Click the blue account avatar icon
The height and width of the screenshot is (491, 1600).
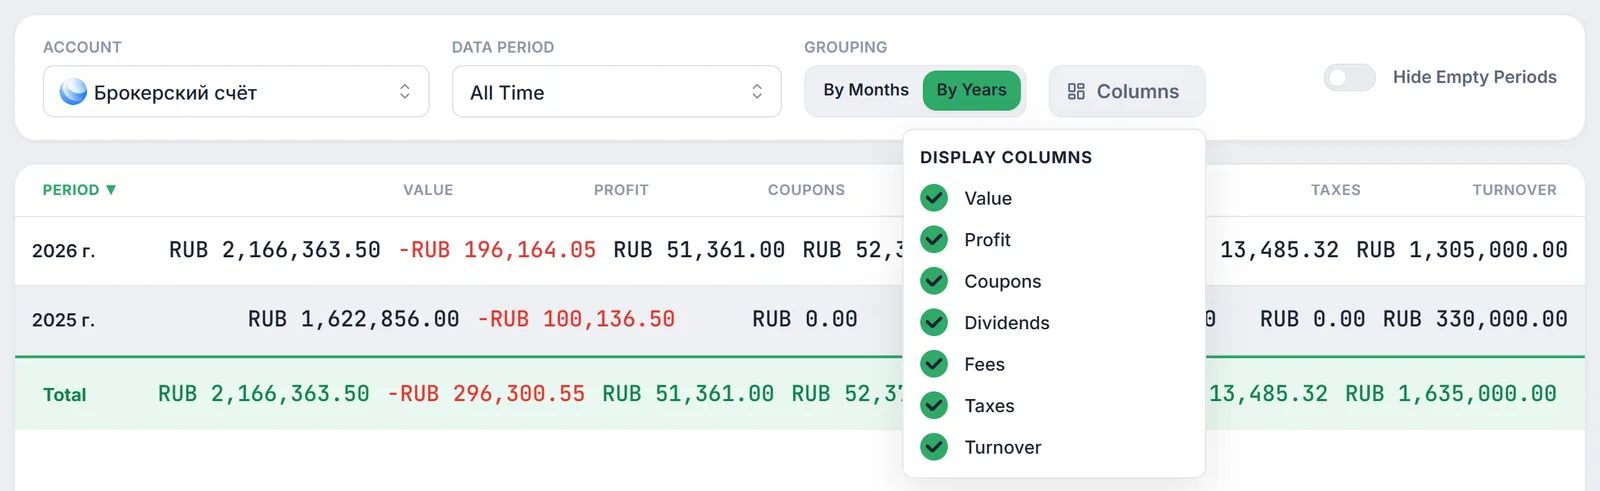[x=73, y=92]
